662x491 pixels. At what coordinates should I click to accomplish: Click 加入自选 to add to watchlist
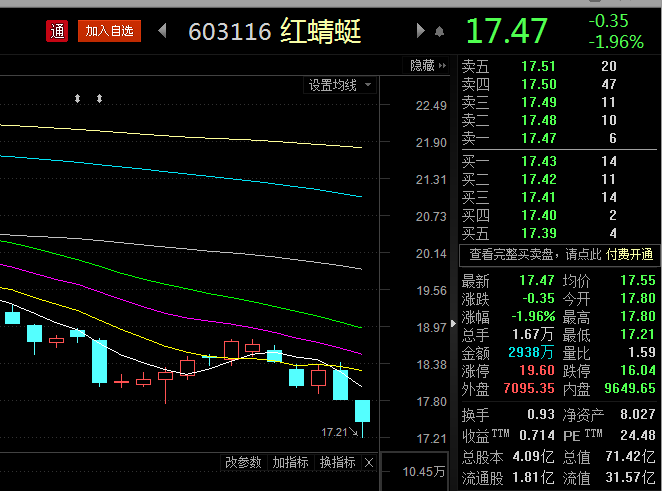(x=109, y=32)
